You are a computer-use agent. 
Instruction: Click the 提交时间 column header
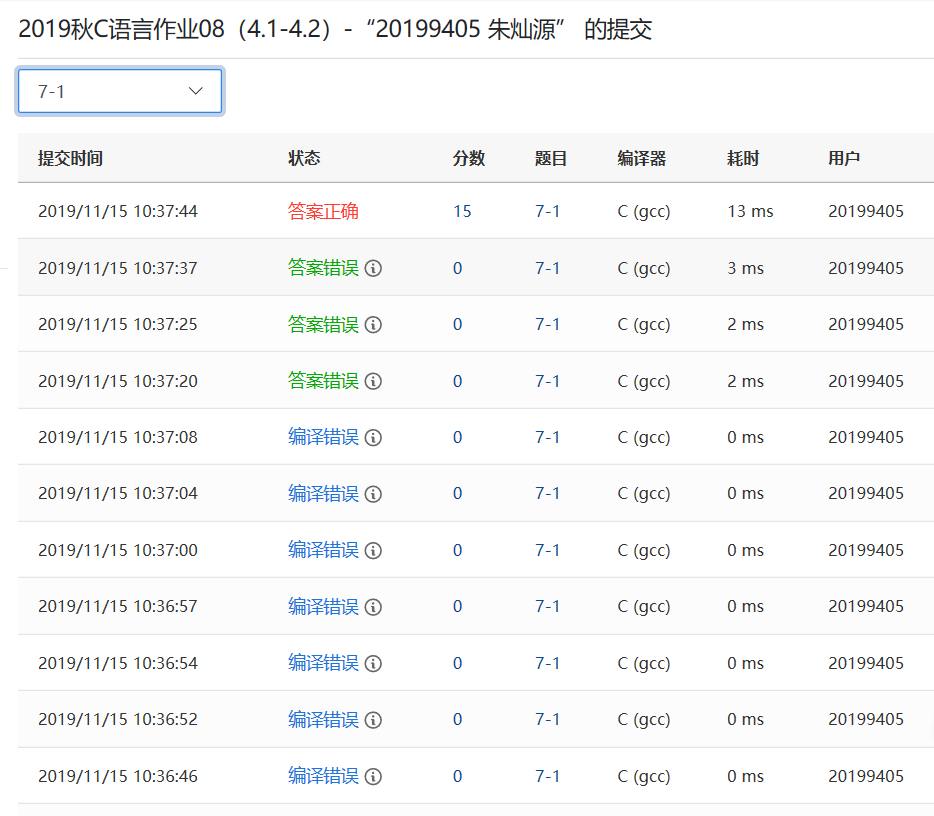[70, 158]
